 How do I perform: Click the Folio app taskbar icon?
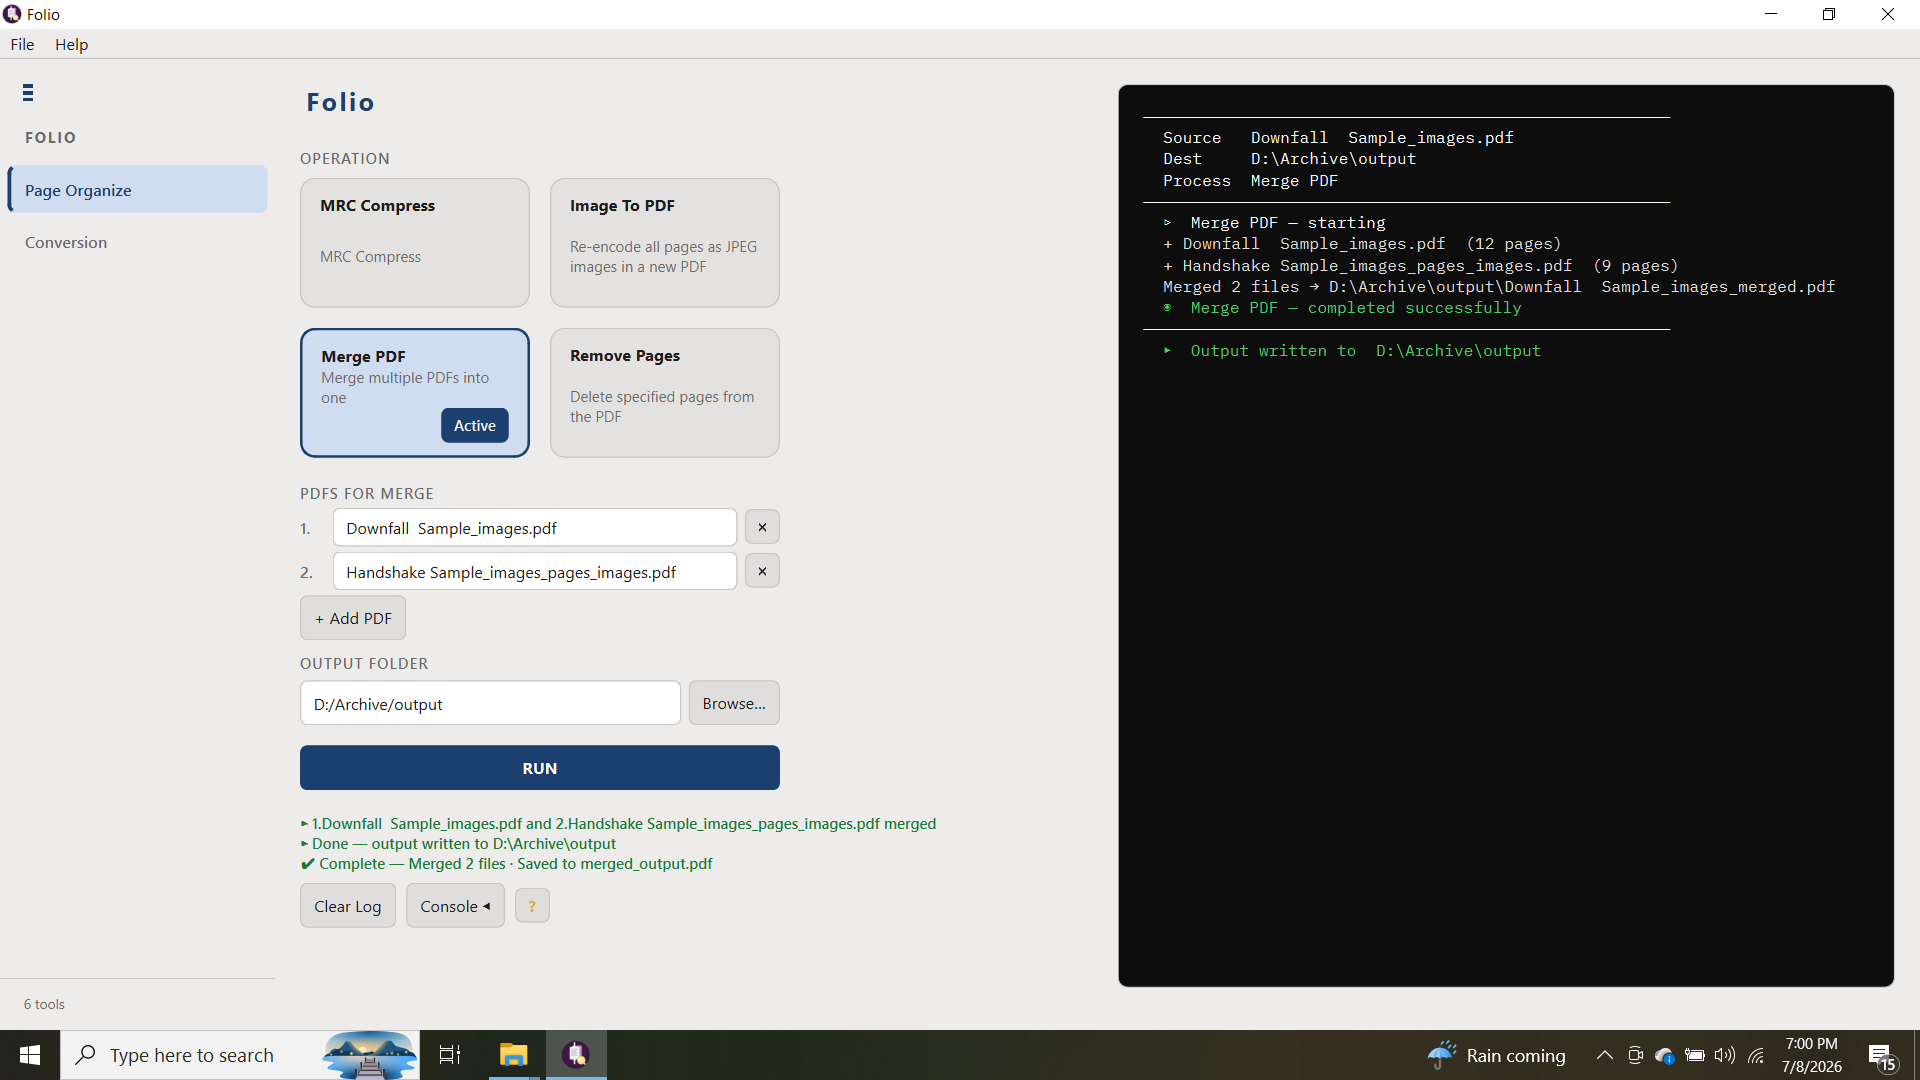click(x=576, y=1055)
